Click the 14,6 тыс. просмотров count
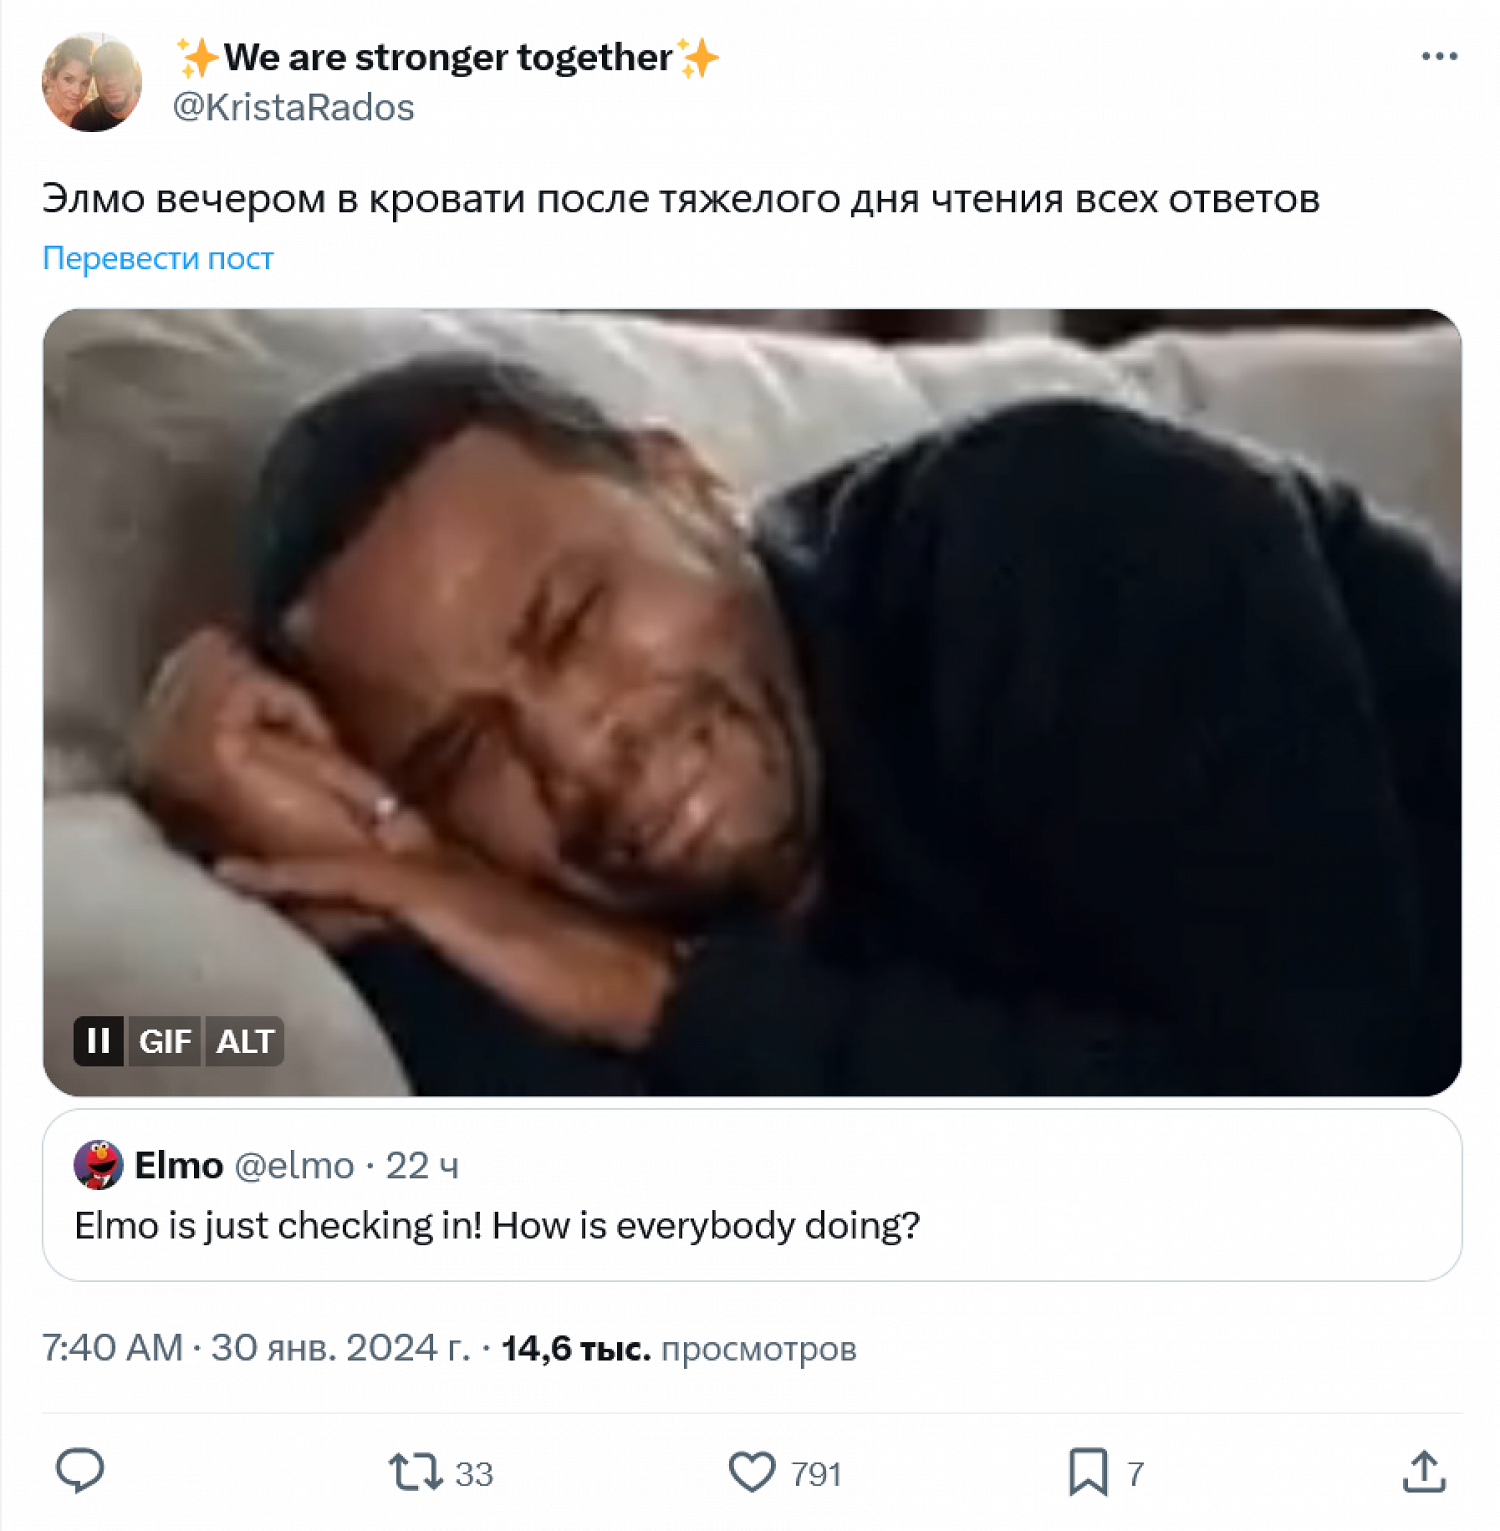The width and height of the screenshot is (1500, 1531). [679, 1348]
